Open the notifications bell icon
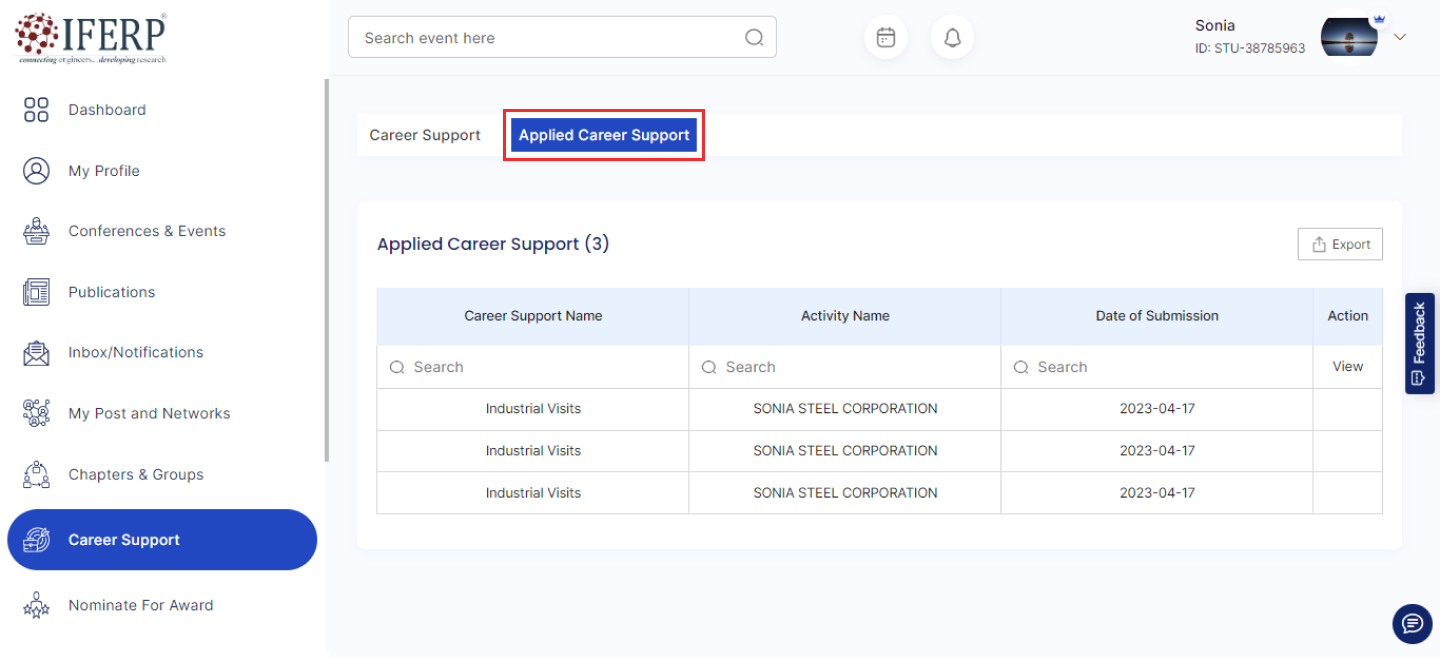The width and height of the screenshot is (1440, 658). 952,38
